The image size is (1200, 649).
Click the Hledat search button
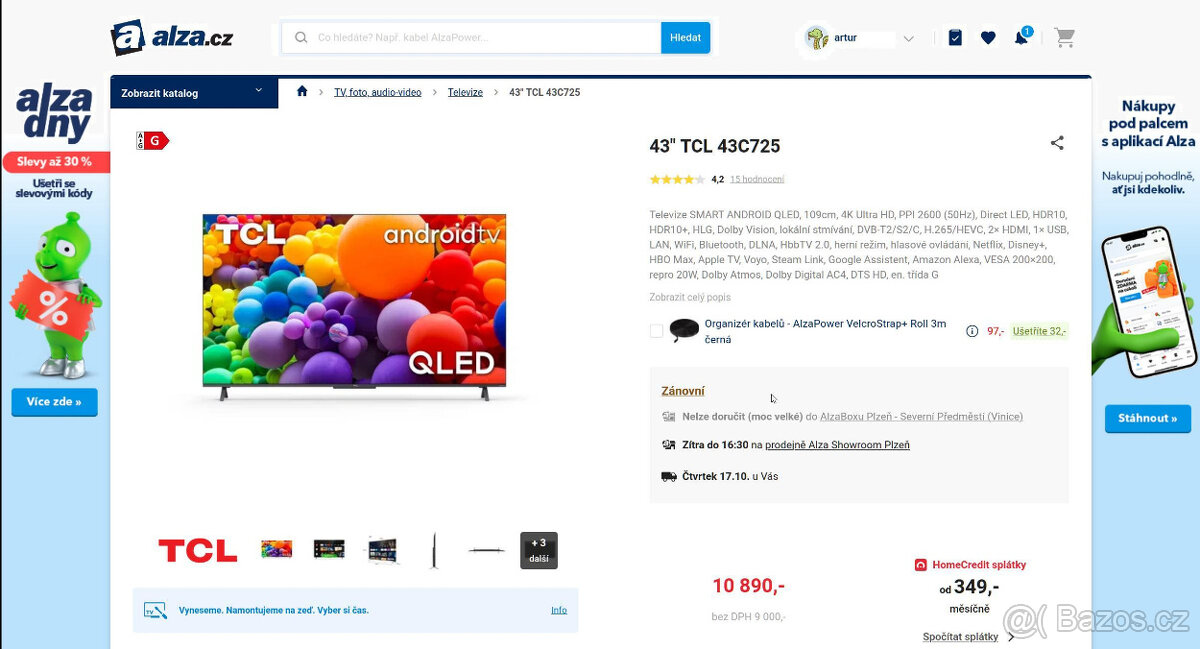coord(685,38)
